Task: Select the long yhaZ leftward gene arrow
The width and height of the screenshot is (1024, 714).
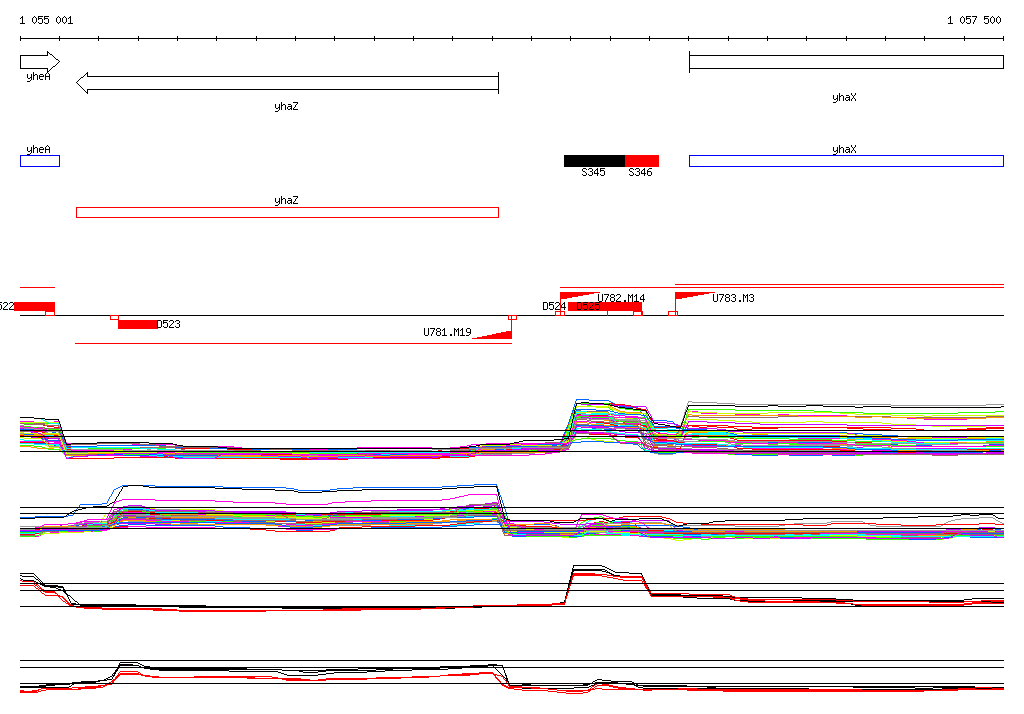Action: [287, 83]
